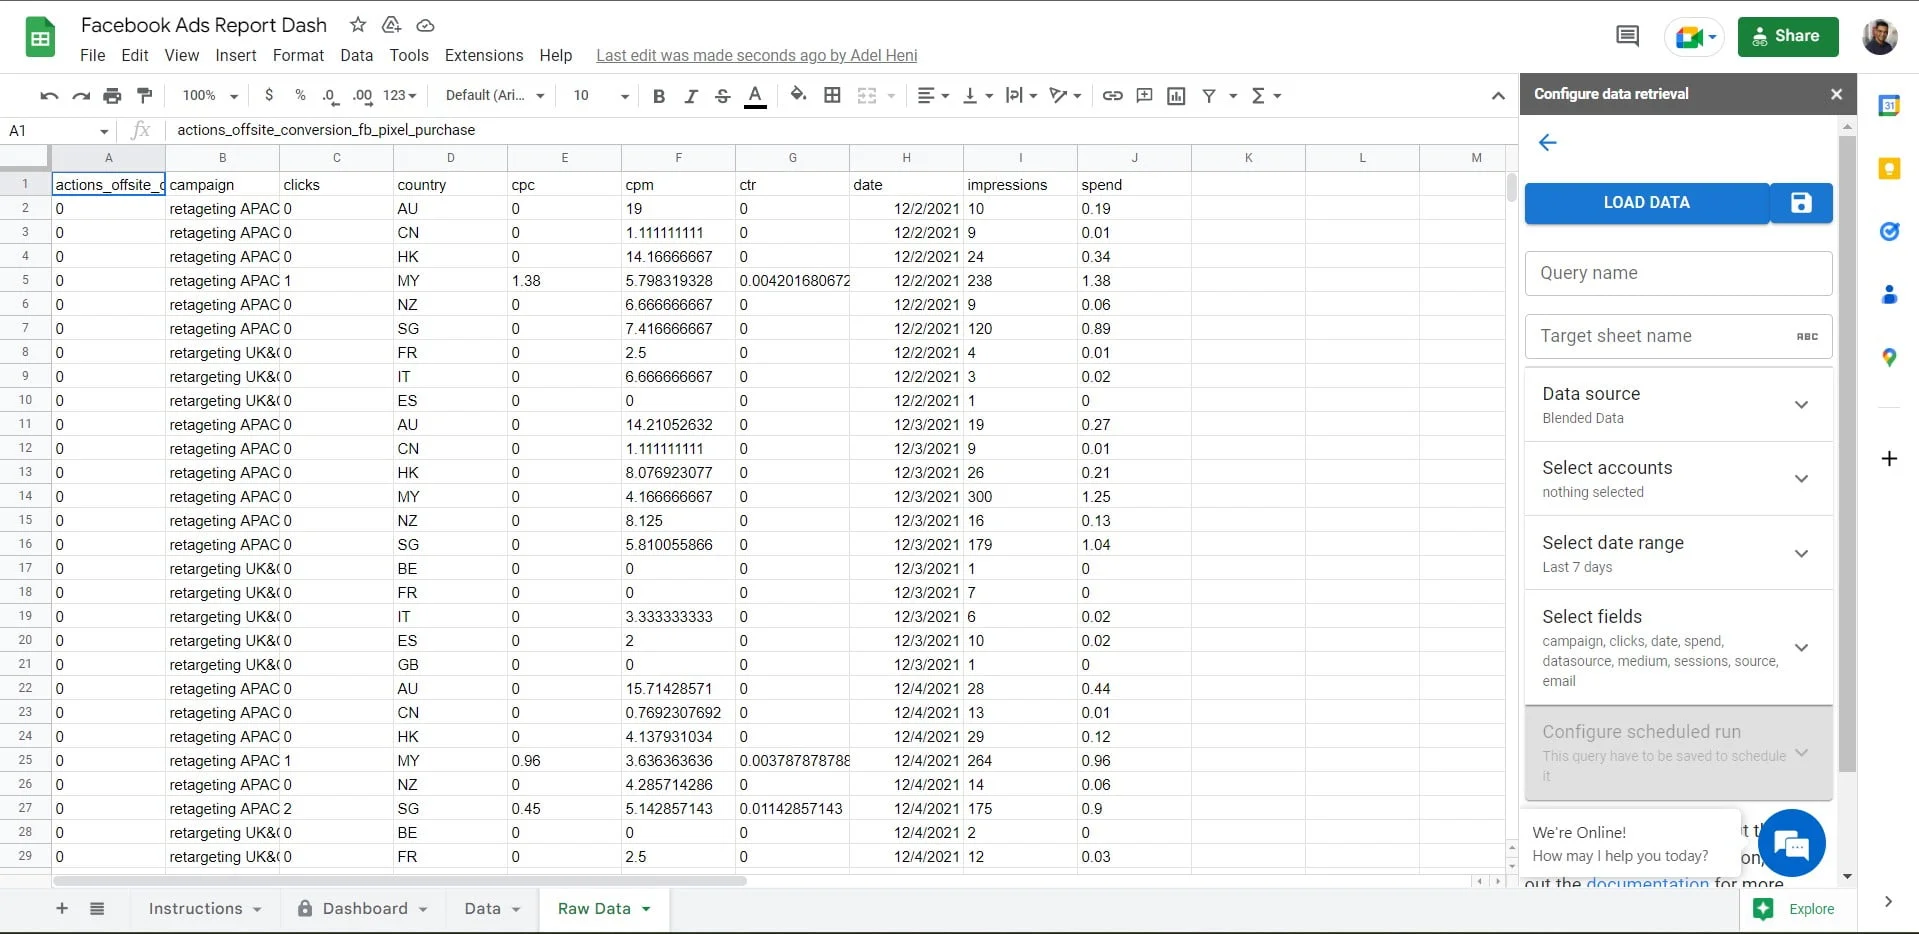Insert a comment with the toolbar icon

(1144, 95)
